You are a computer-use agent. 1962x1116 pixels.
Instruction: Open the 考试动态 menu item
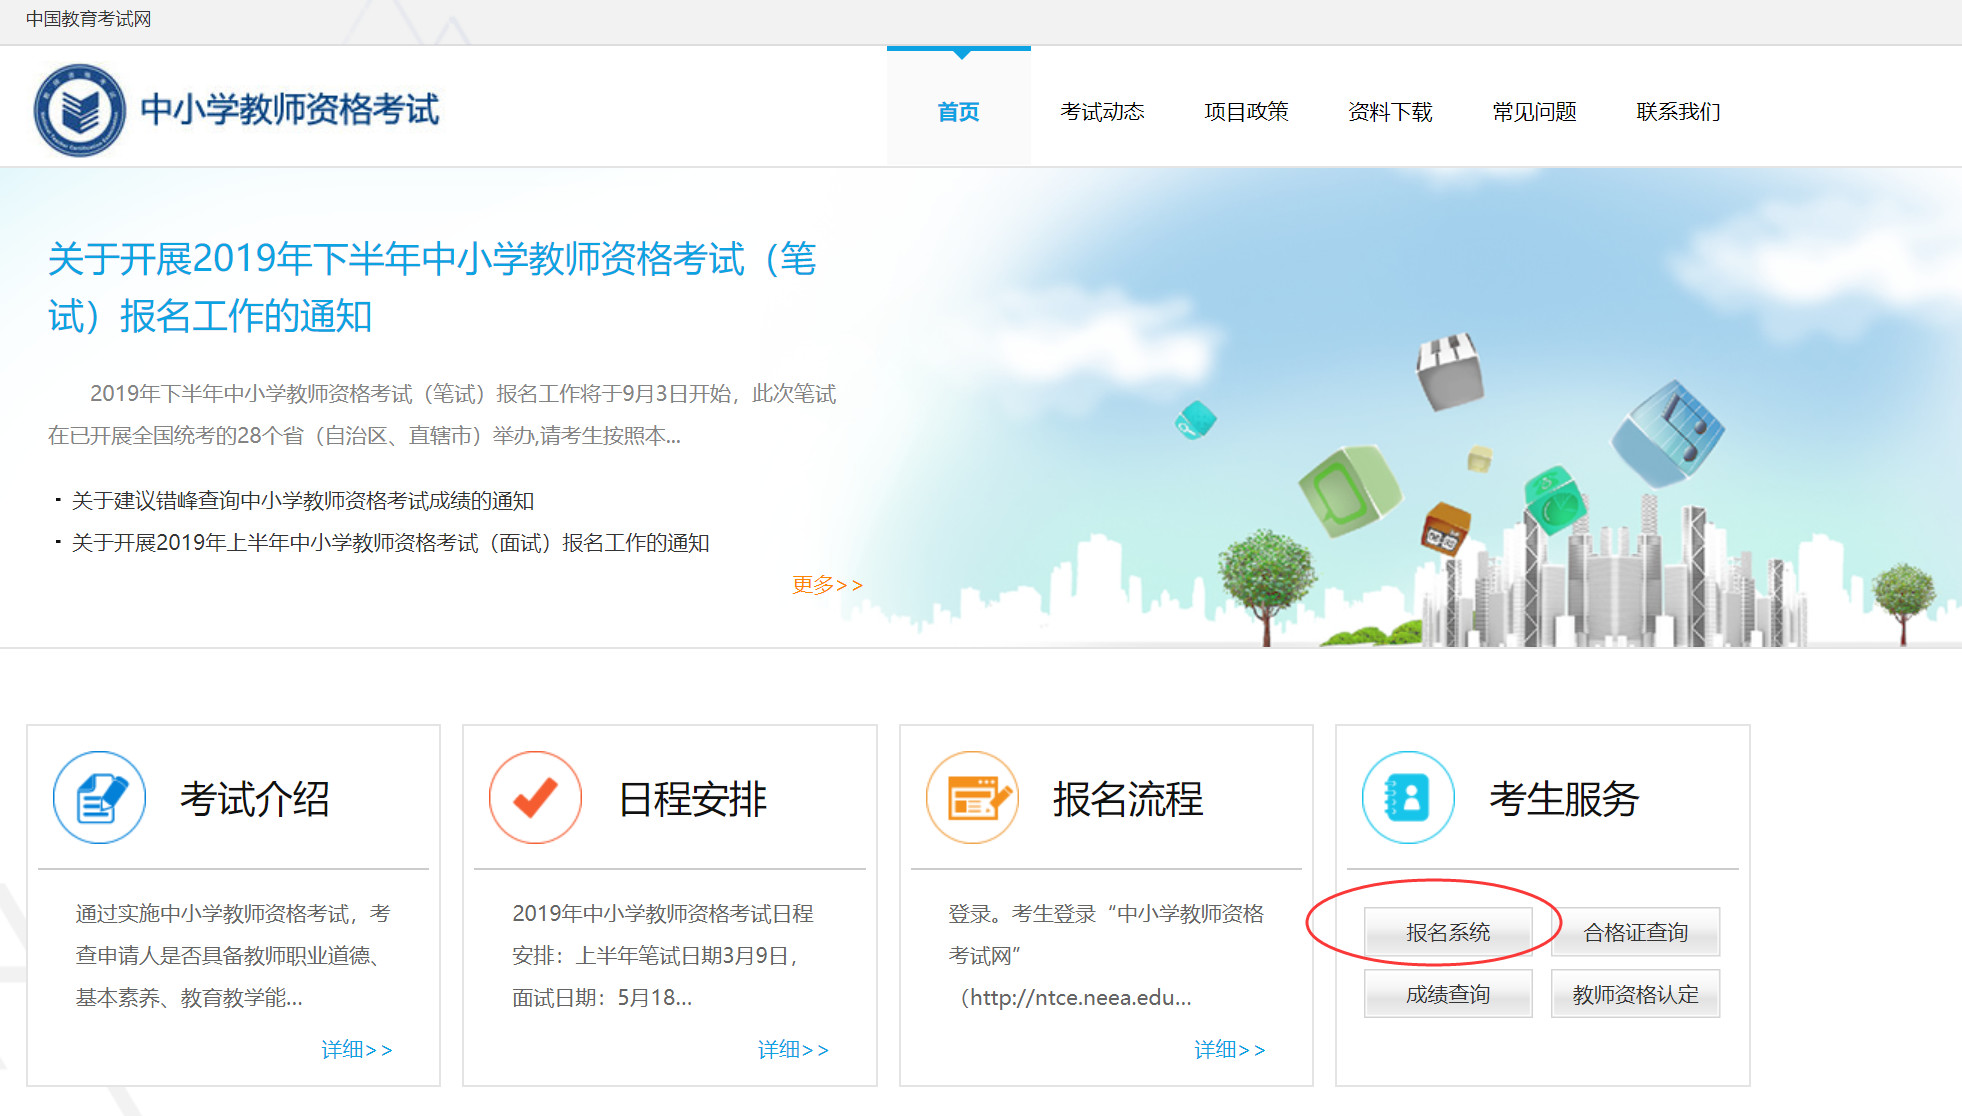[x=1102, y=112]
